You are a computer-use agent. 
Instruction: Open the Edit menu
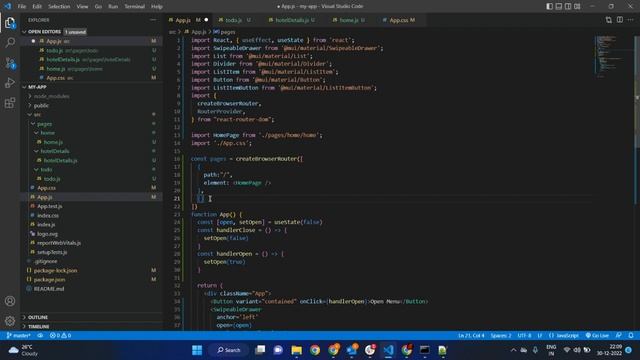[37, 7]
